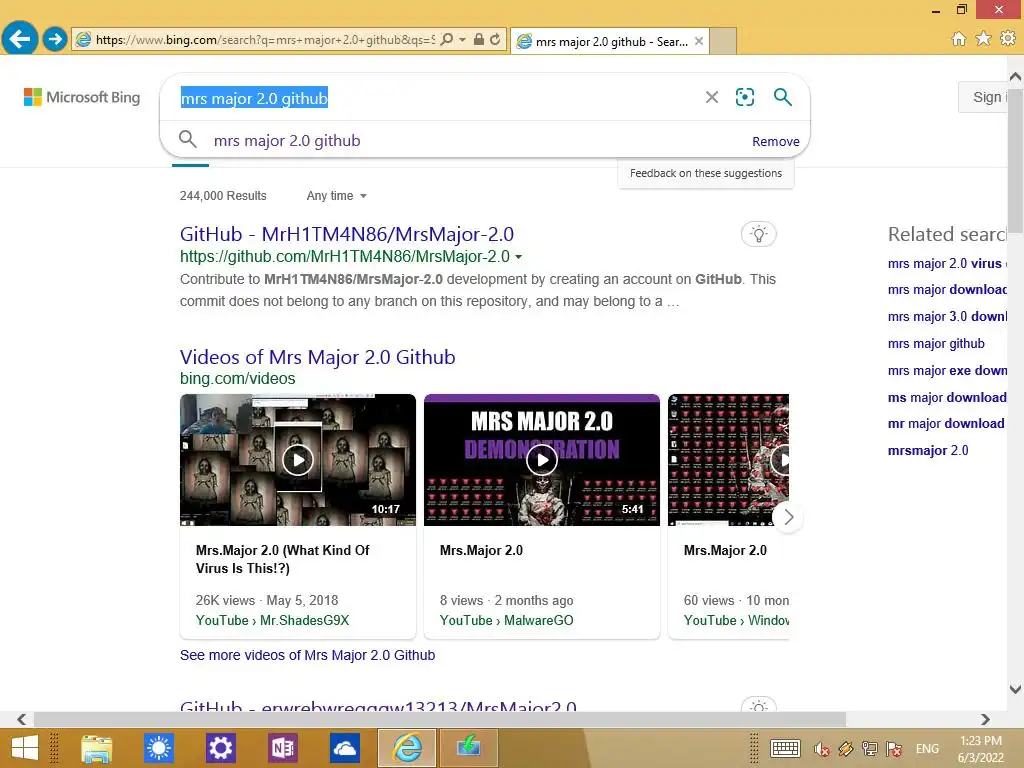The image size is (1024, 768).
Task: Open Bing visual search camera icon
Action: (x=745, y=97)
